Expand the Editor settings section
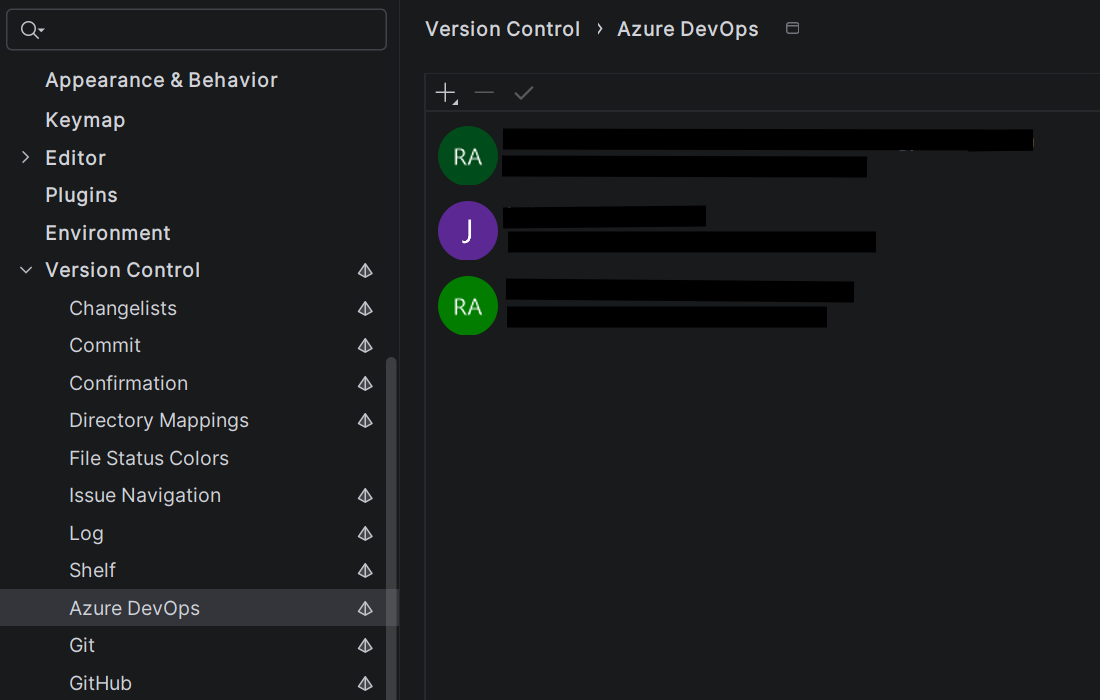The width and height of the screenshot is (1100, 700). coord(26,158)
